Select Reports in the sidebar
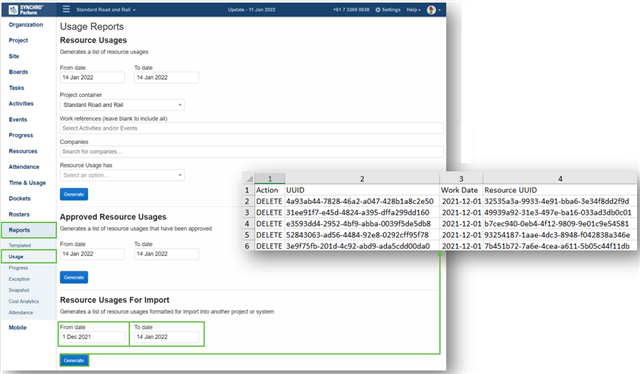 [x=29, y=230]
